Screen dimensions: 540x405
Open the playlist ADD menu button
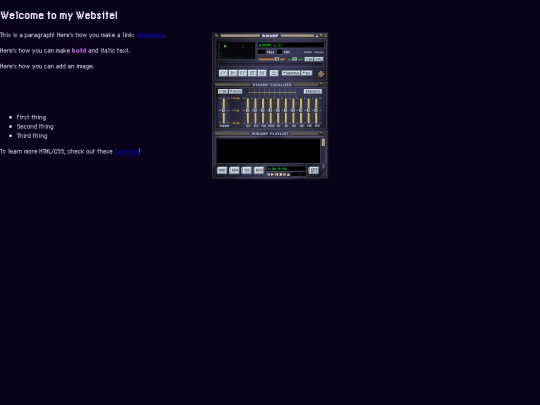click(222, 170)
